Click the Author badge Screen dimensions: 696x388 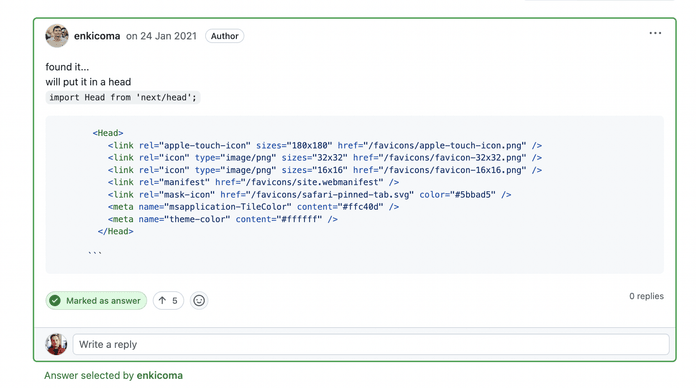click(225, 36)
